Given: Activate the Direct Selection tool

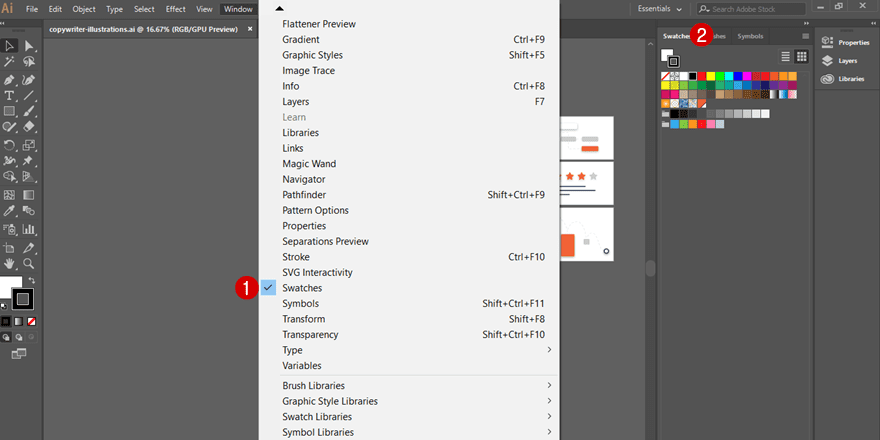Looking at the screenshot, I should (29, 46).
